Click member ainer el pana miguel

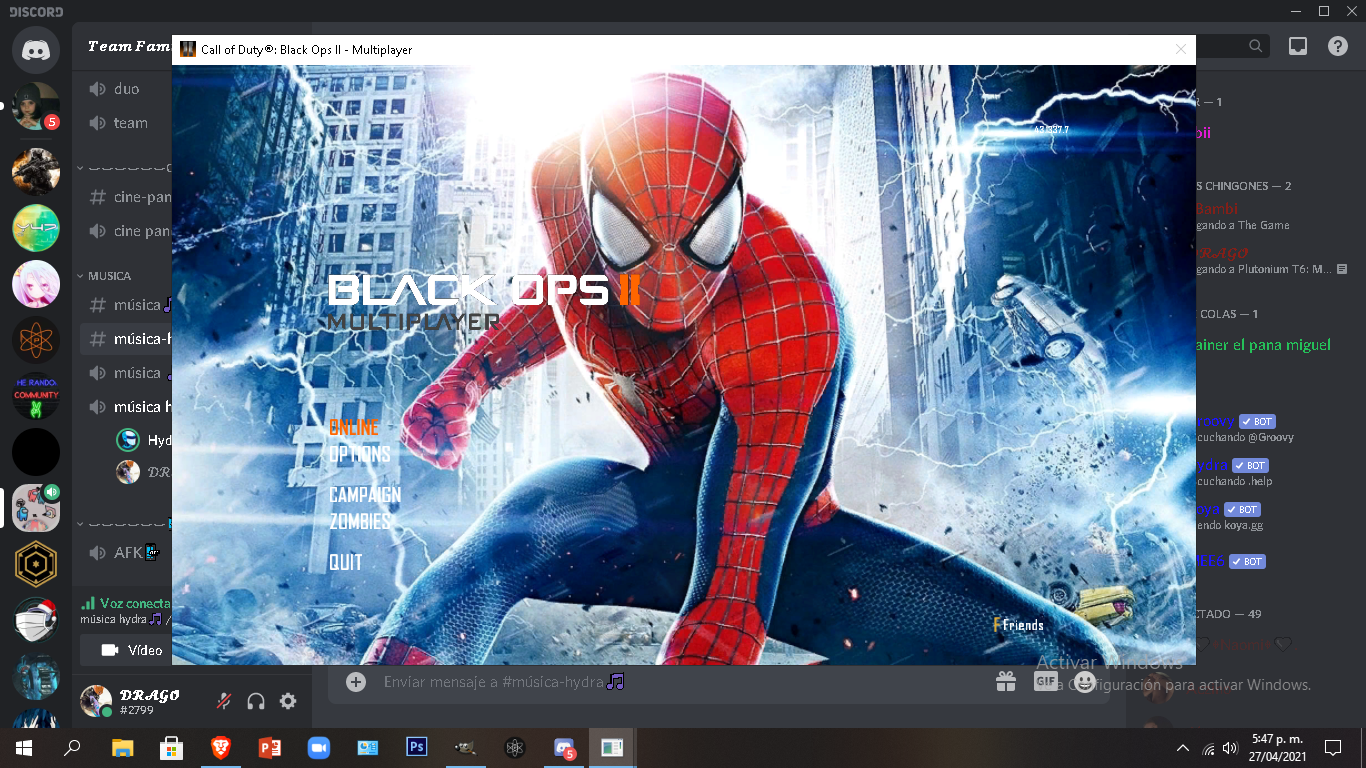coord(1264,345)
